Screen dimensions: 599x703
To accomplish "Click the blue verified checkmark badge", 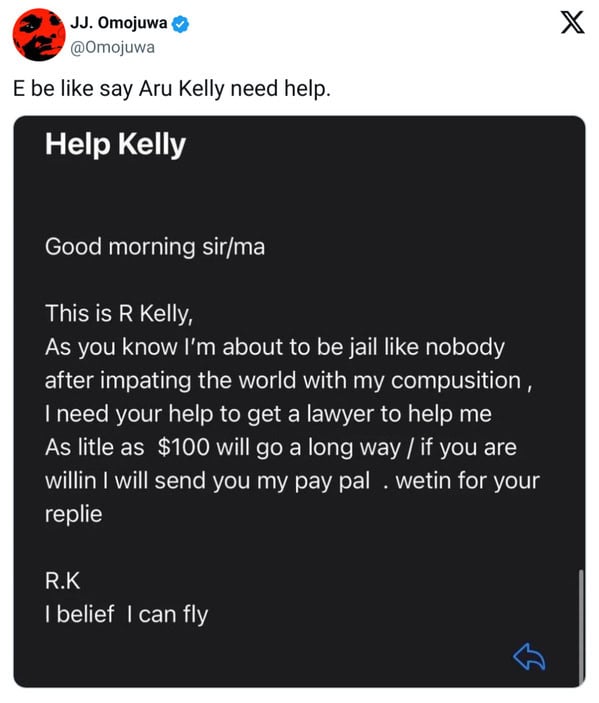I will [x=180, y=24].
